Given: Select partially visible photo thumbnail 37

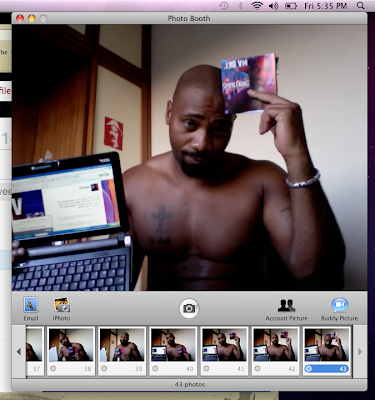Looking at the screenshot, I should [34, 345].
